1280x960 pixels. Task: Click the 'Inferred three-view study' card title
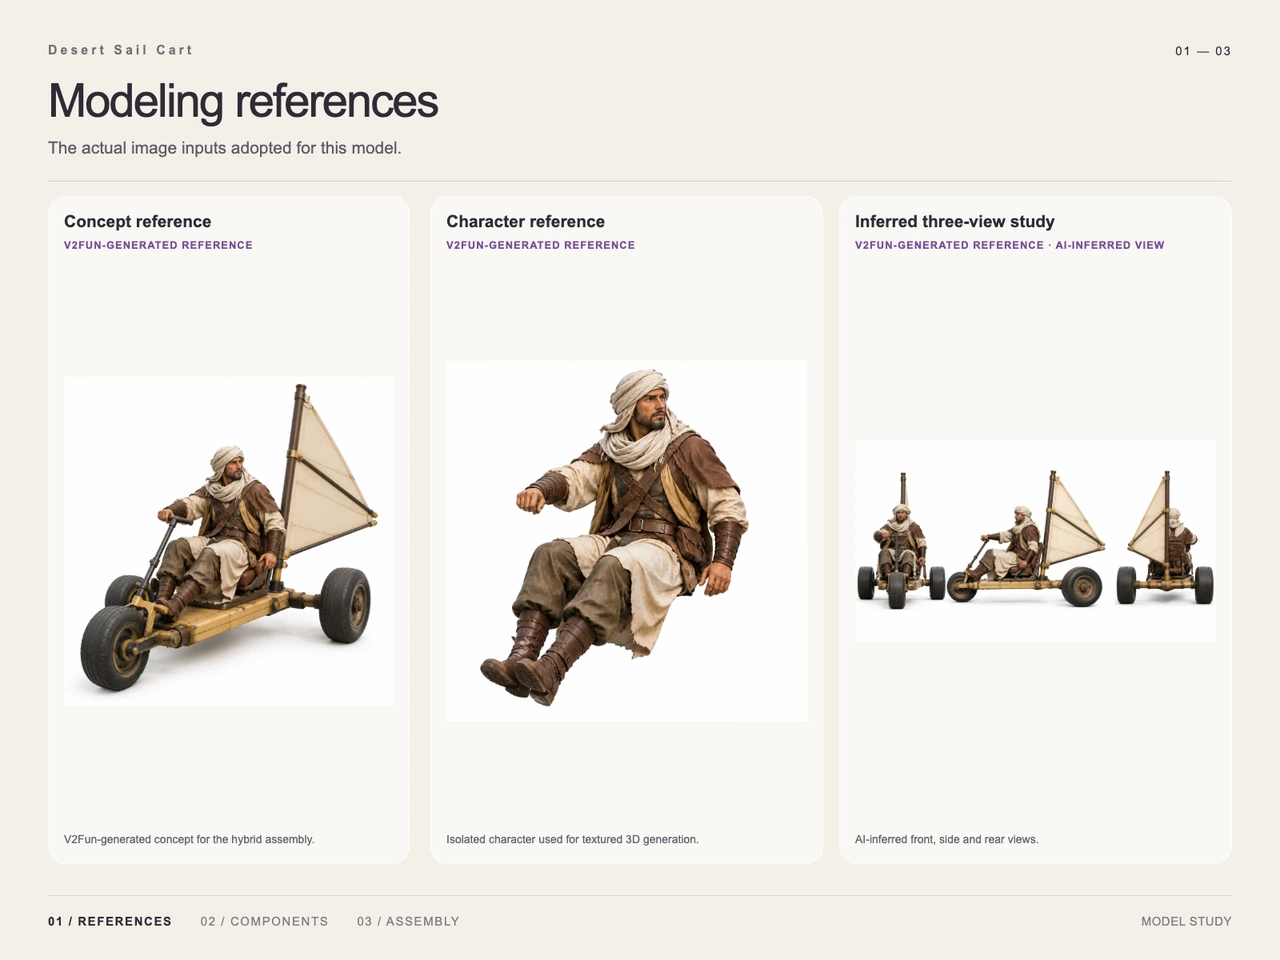pos(955,222)
